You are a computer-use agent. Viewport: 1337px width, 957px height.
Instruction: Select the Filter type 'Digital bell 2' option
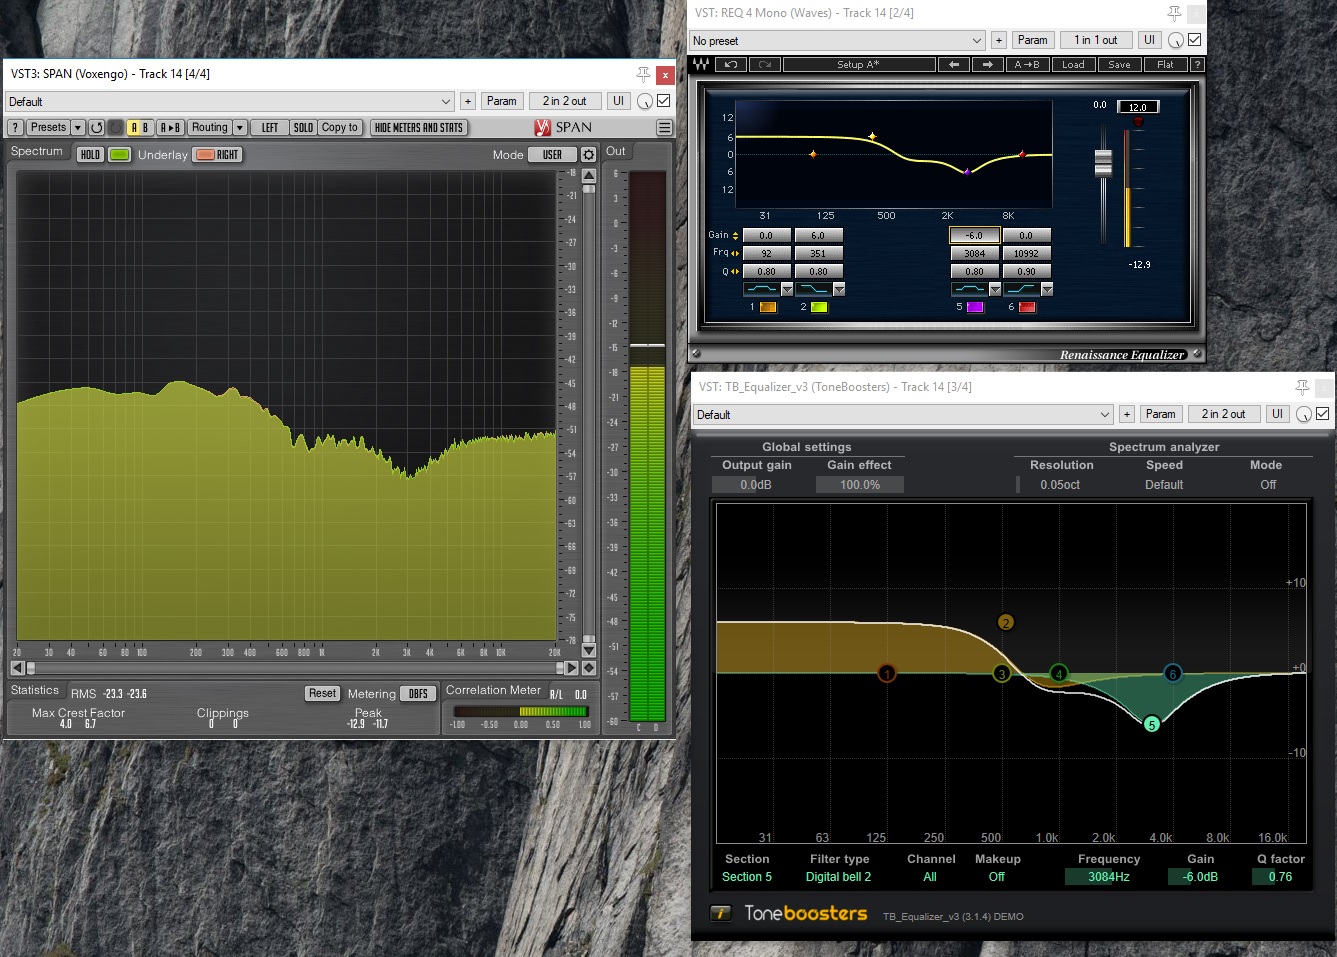click(x=838, y=877)
